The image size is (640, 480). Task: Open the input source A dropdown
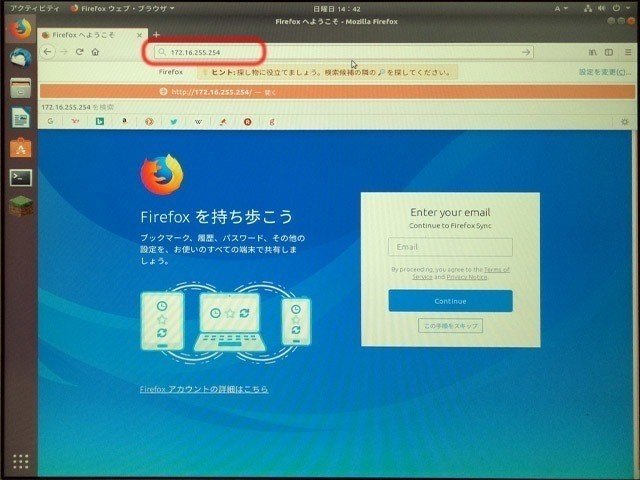[x=561, y=8]
